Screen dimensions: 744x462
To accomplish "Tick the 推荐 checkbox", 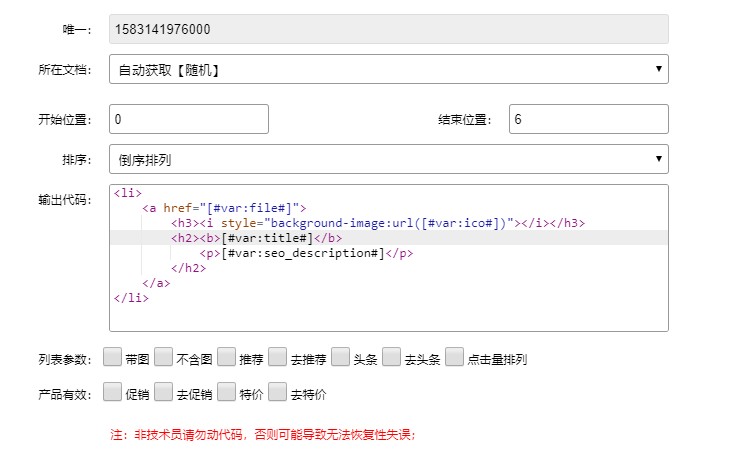I will pyautogui.click(x=226, y=357).
